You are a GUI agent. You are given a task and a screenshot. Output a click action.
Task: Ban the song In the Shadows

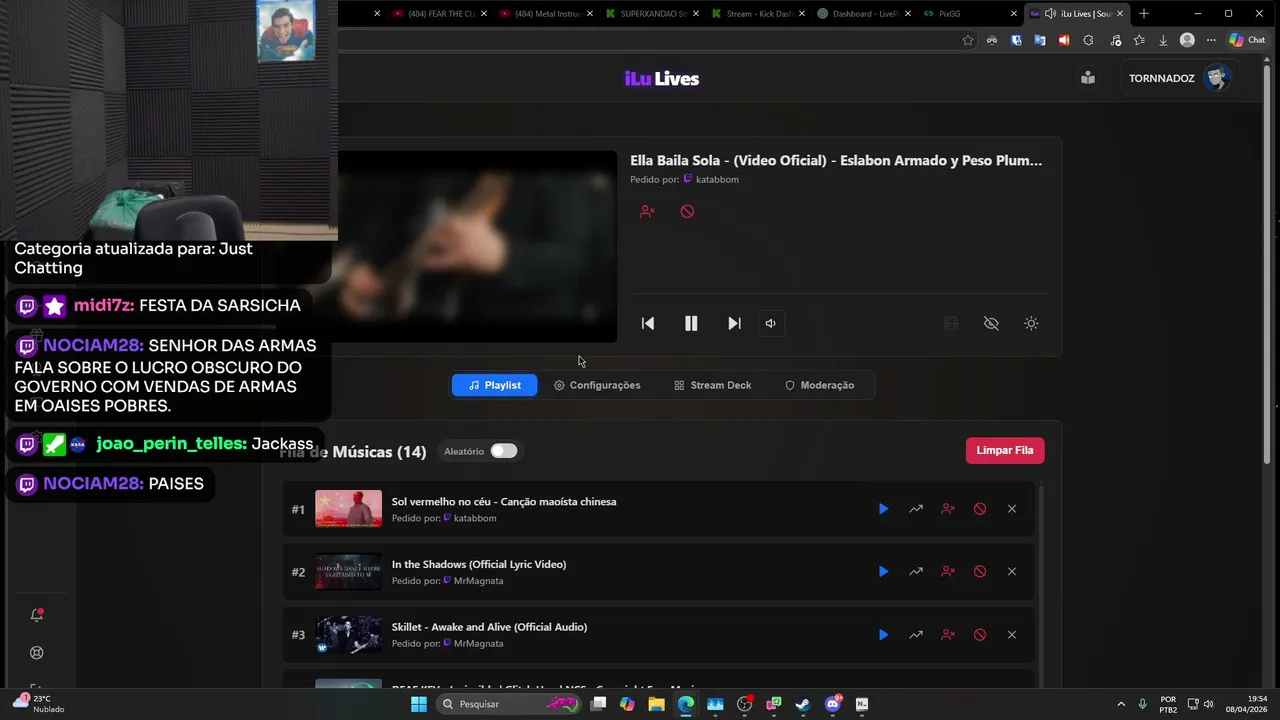[x=980, y=571]
